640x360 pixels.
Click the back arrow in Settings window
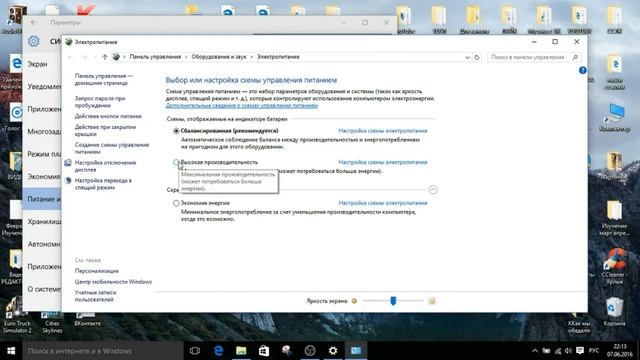click(33, 22)
